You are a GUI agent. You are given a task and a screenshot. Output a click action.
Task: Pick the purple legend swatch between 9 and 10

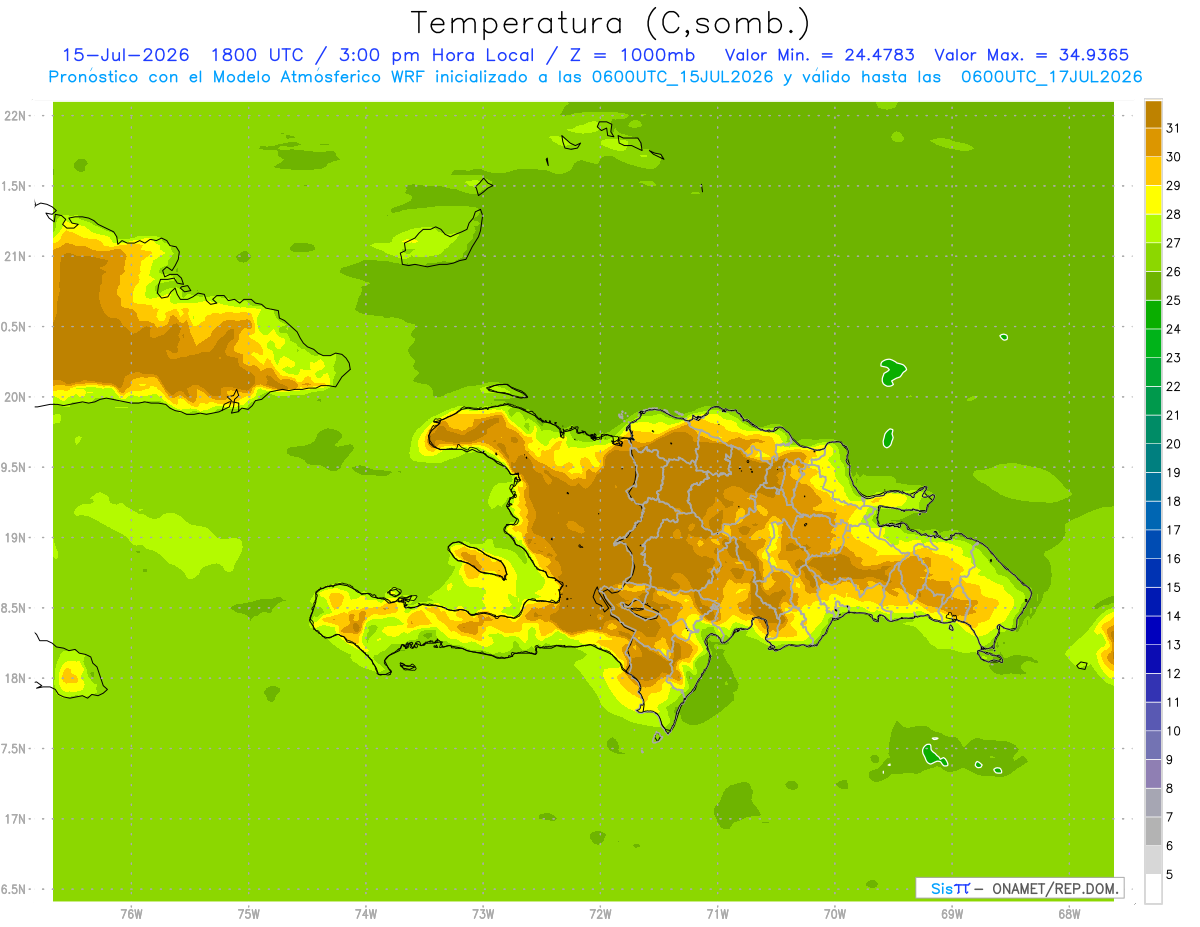click(x=1153, y=744)
